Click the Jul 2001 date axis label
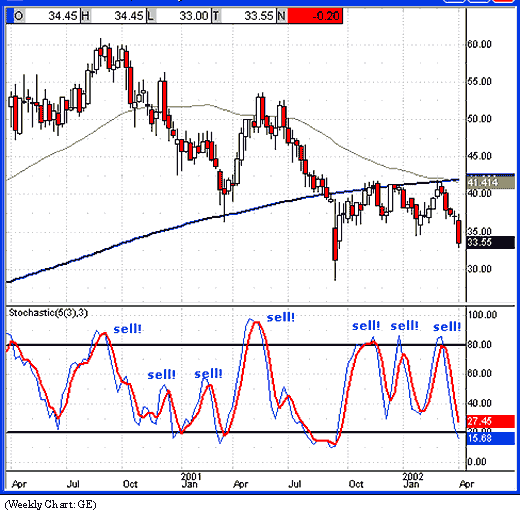 click(295, 484)
